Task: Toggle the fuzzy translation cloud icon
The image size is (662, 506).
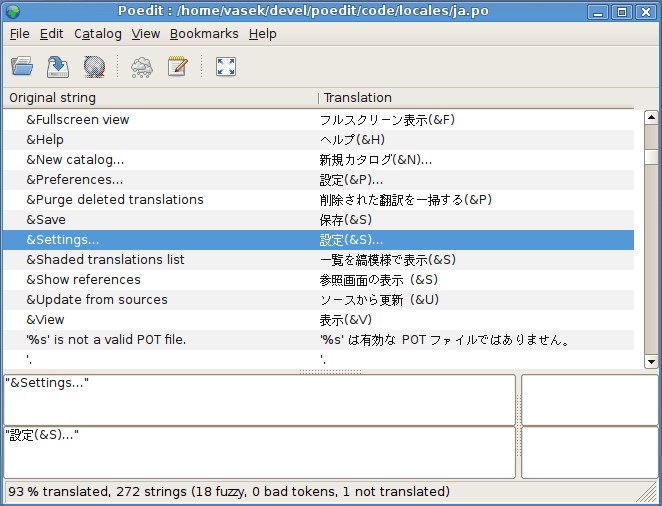Action: [x=142, y=67]
